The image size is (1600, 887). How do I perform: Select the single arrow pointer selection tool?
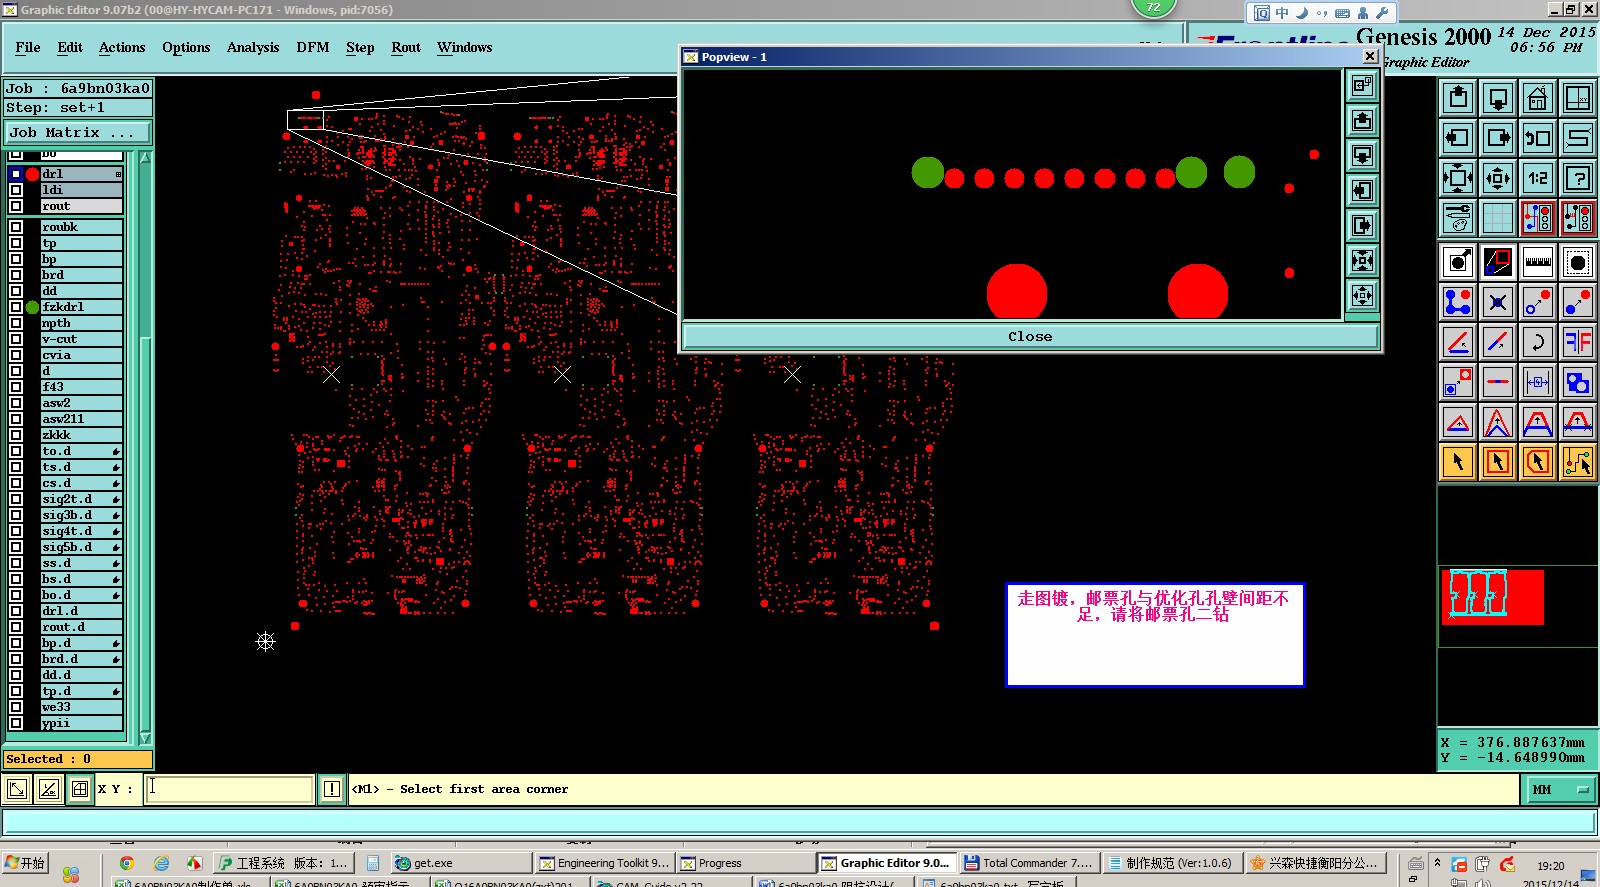pyautogui.click(x=1458, y=462)
